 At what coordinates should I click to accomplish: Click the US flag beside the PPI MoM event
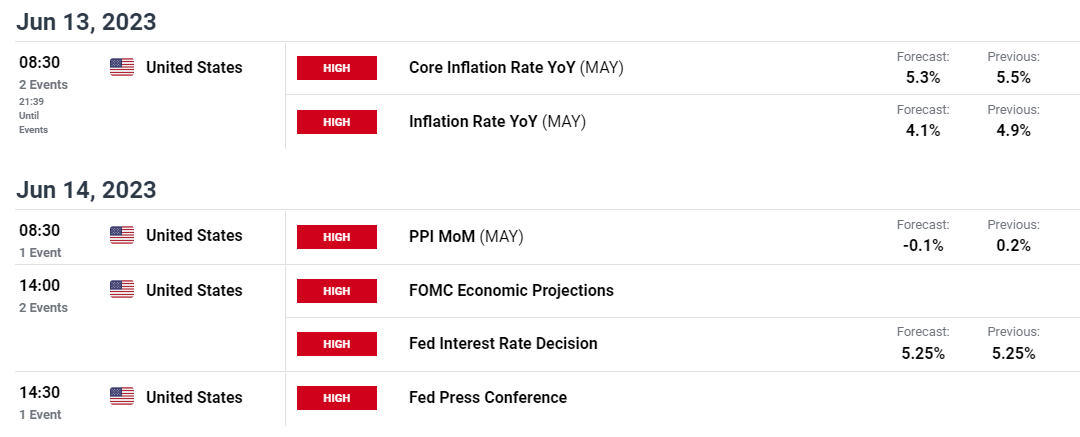(x=122, y=235)
